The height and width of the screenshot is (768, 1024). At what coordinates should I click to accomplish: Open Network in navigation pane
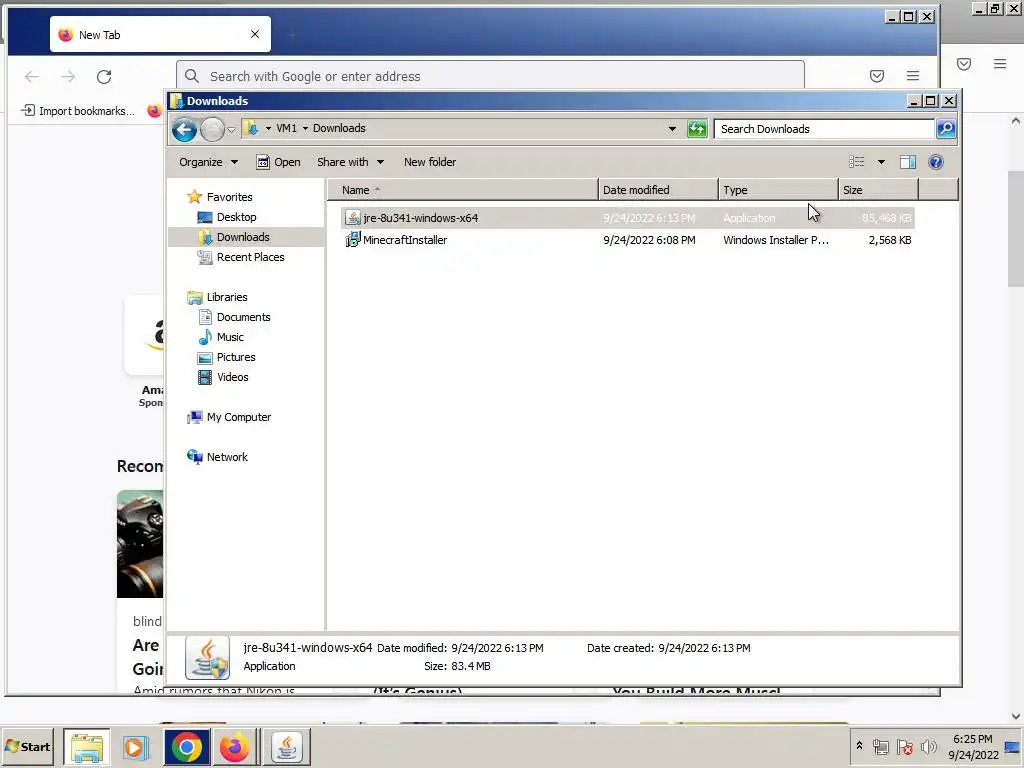tap(227, 457)
